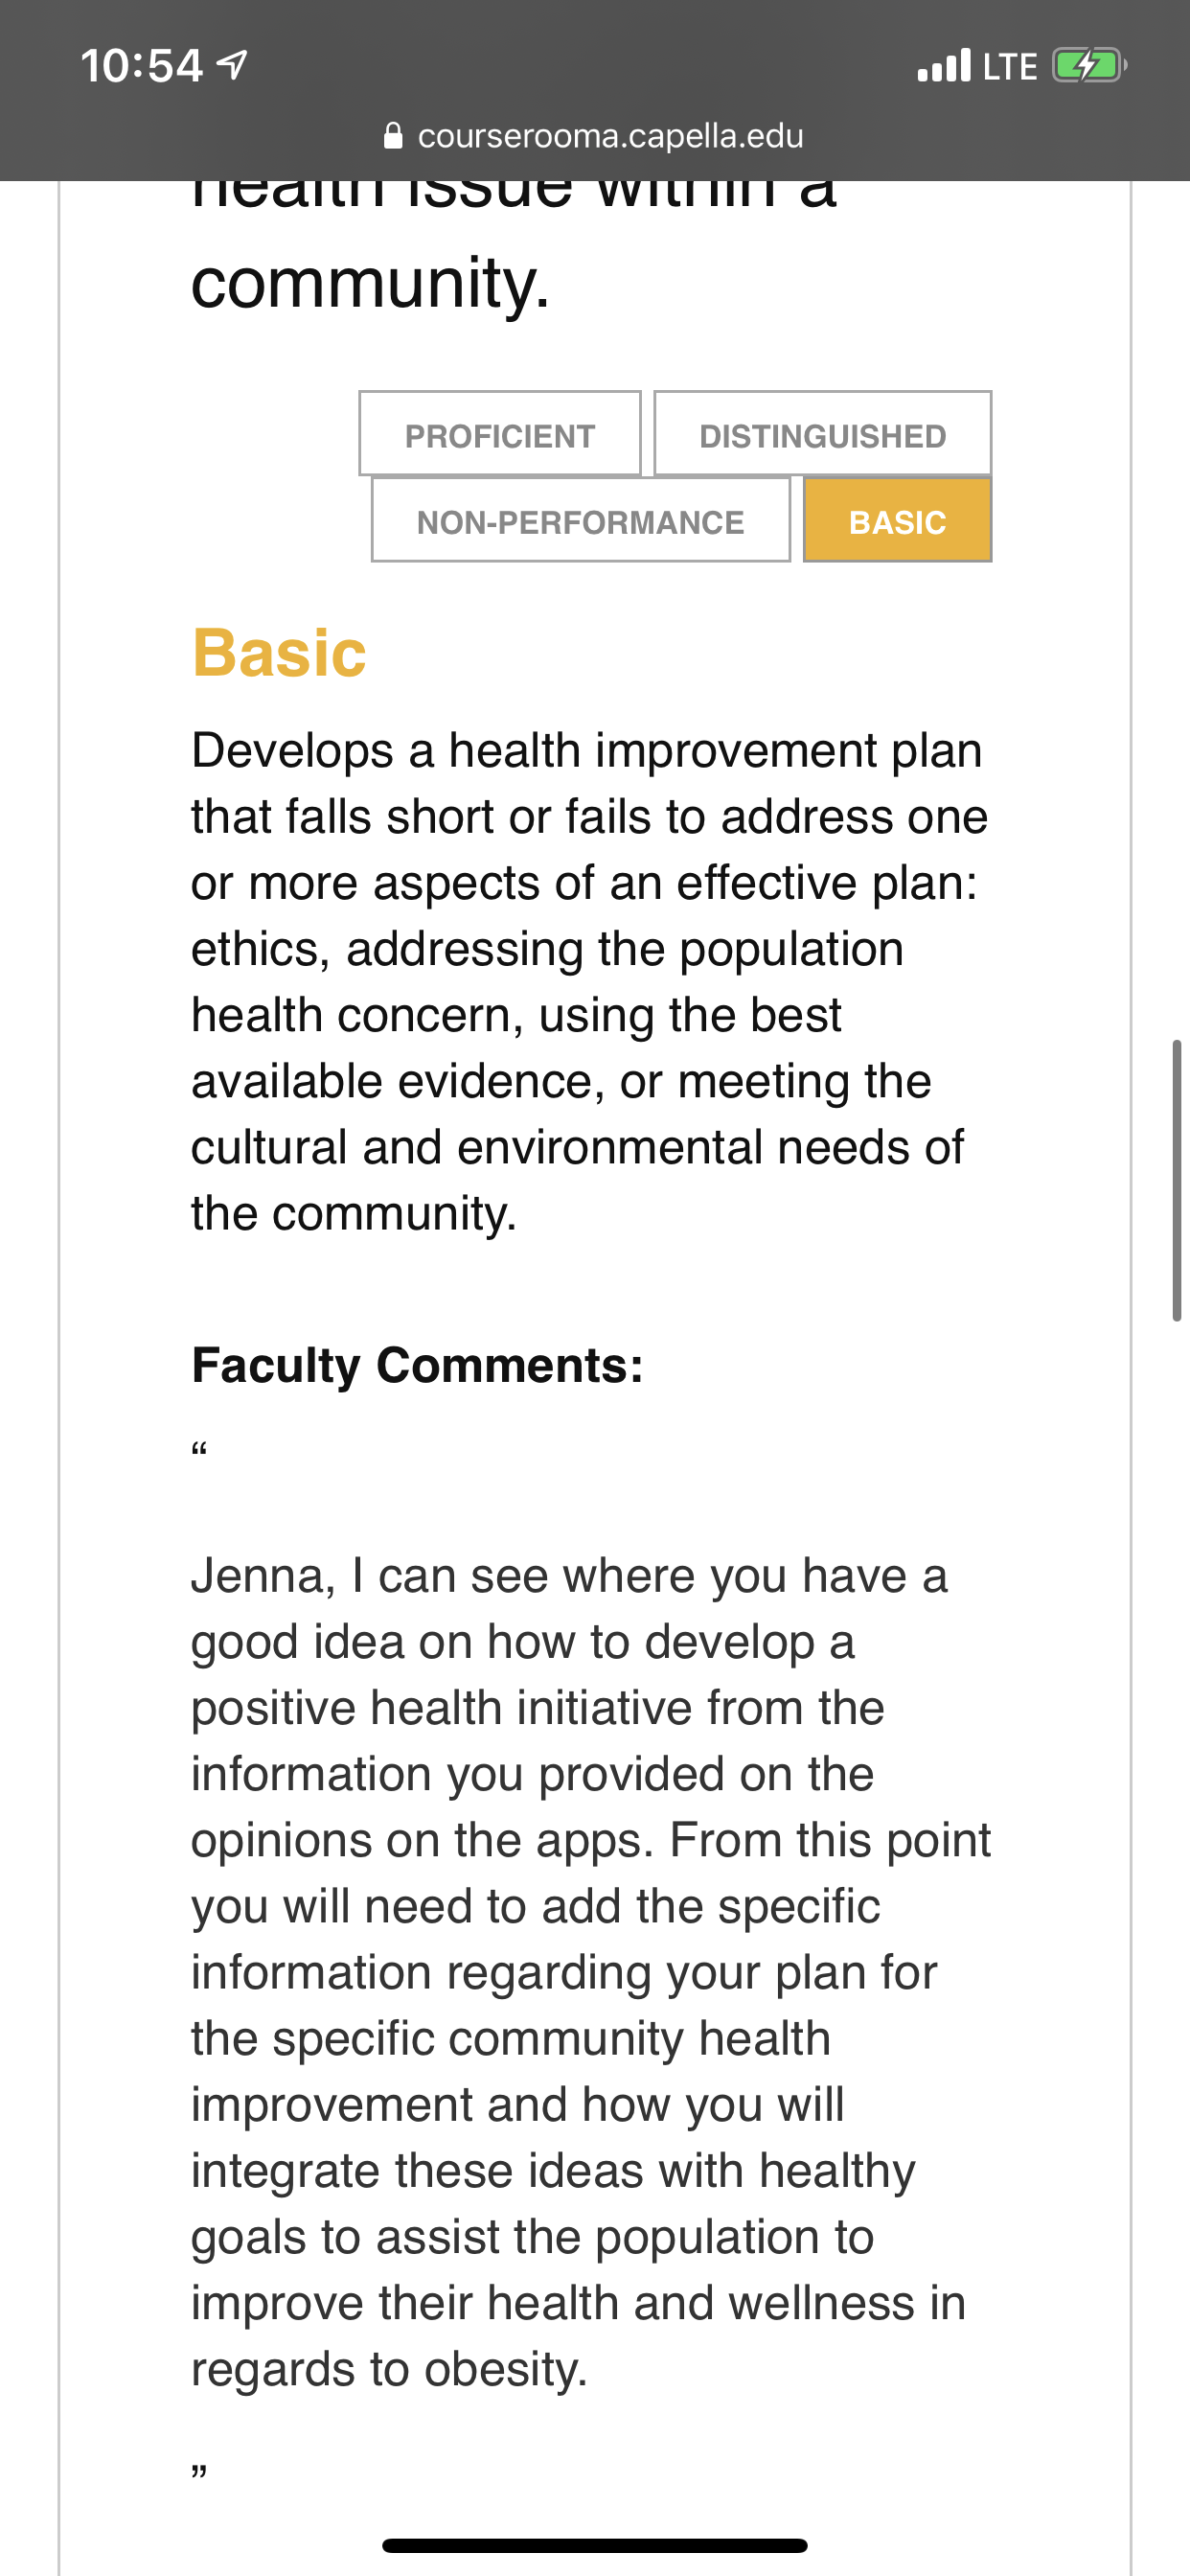Tap the home indicator bar at bottom
The image size is (1190, 2576).
point(595,2545)
